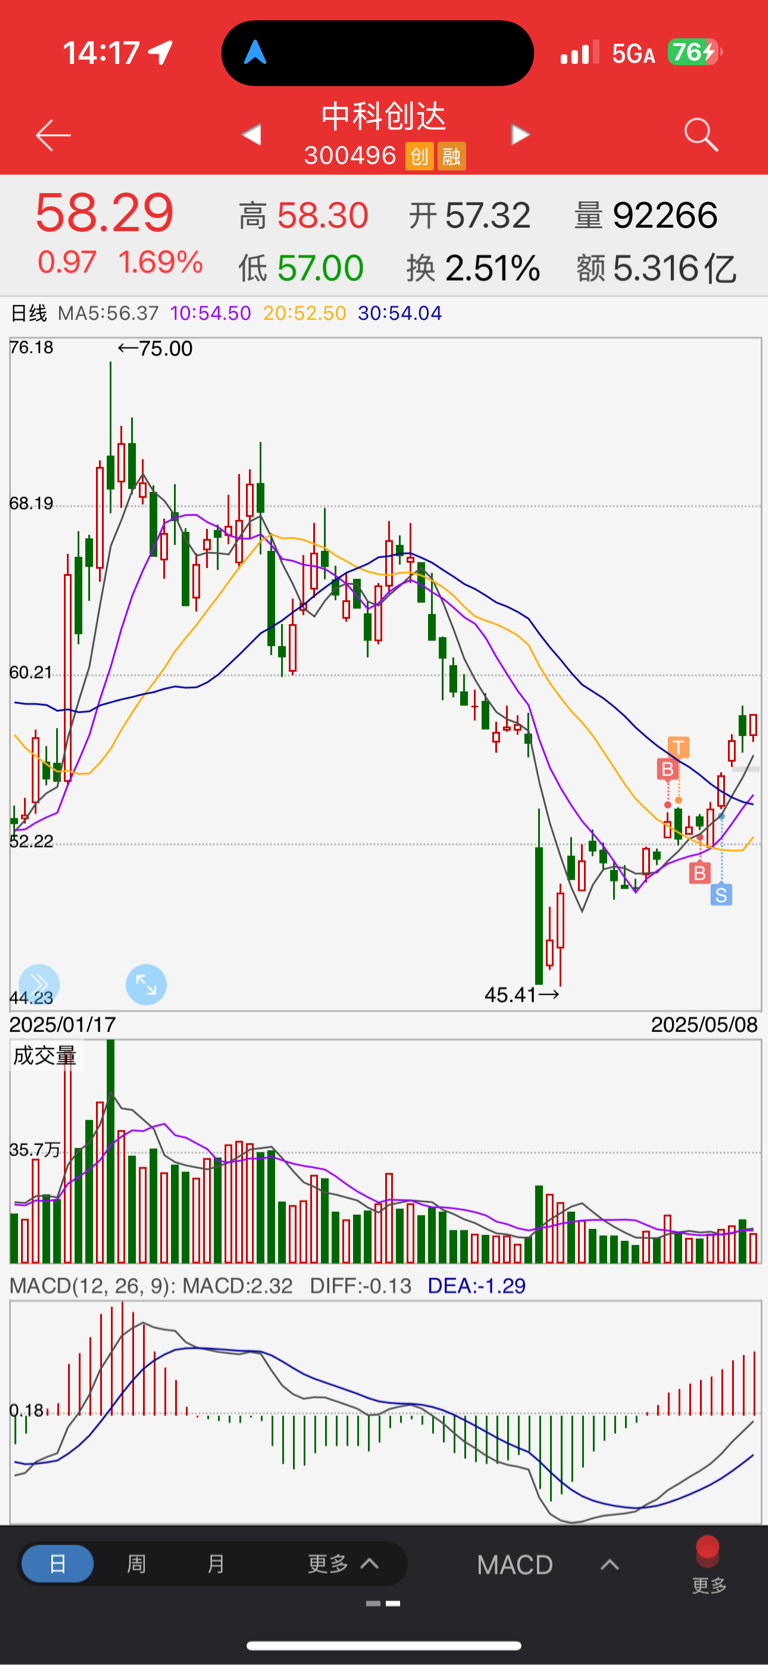Tap the amount value 5.316亿
This screenshot has width=768, height=1665.
[x=675, y=268]
